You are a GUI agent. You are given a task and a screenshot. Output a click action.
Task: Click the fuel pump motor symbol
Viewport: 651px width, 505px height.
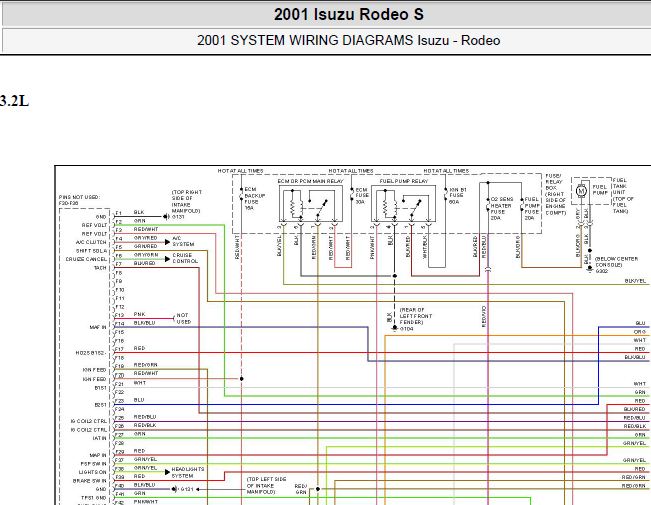click(x=581, y=191)
